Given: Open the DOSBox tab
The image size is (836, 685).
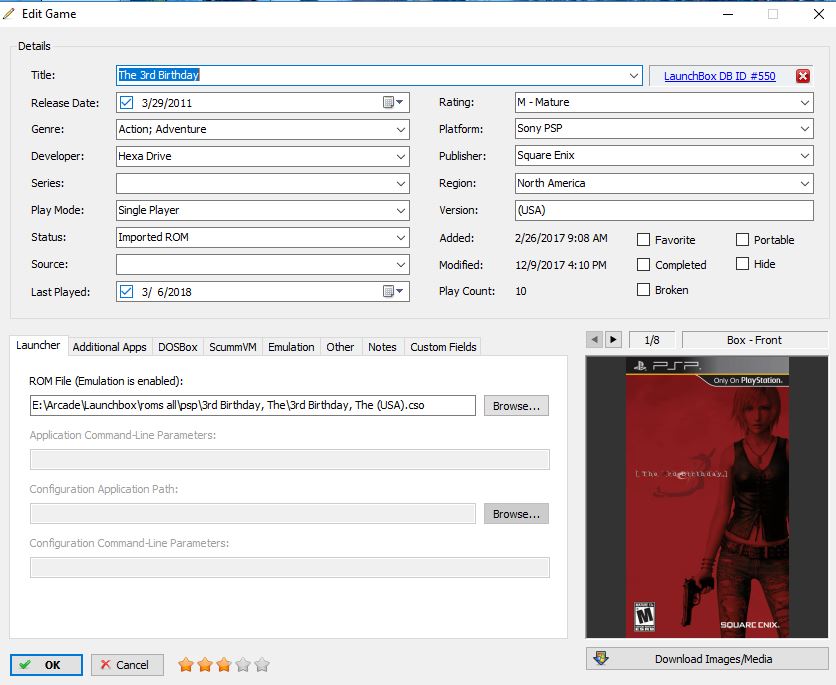Looking at the screenshot, I should pyautogui.click(x=178, y=347).
